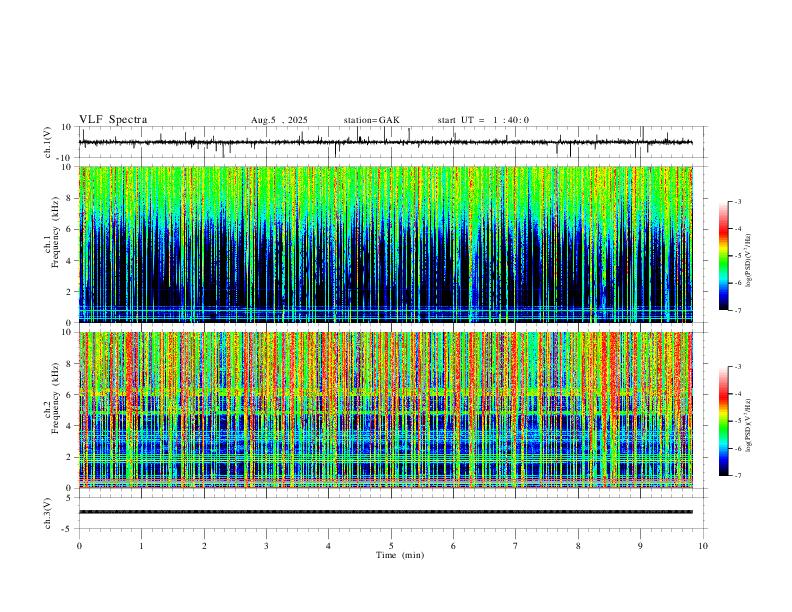Select the date text "Aug.5 , 2025"
Viewport: 792px width, 612px height.
tap(279, 120)
